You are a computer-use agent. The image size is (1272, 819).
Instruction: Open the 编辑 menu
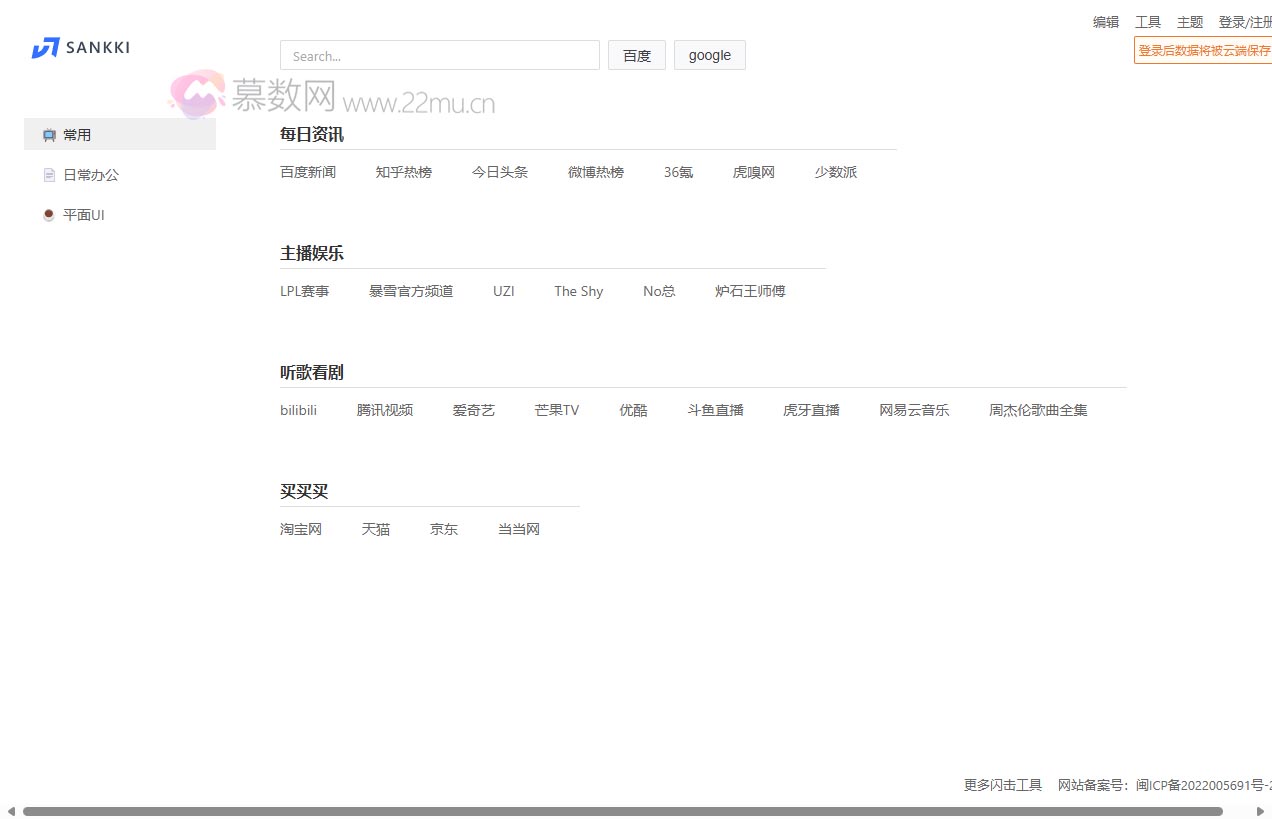[1106, 21]
